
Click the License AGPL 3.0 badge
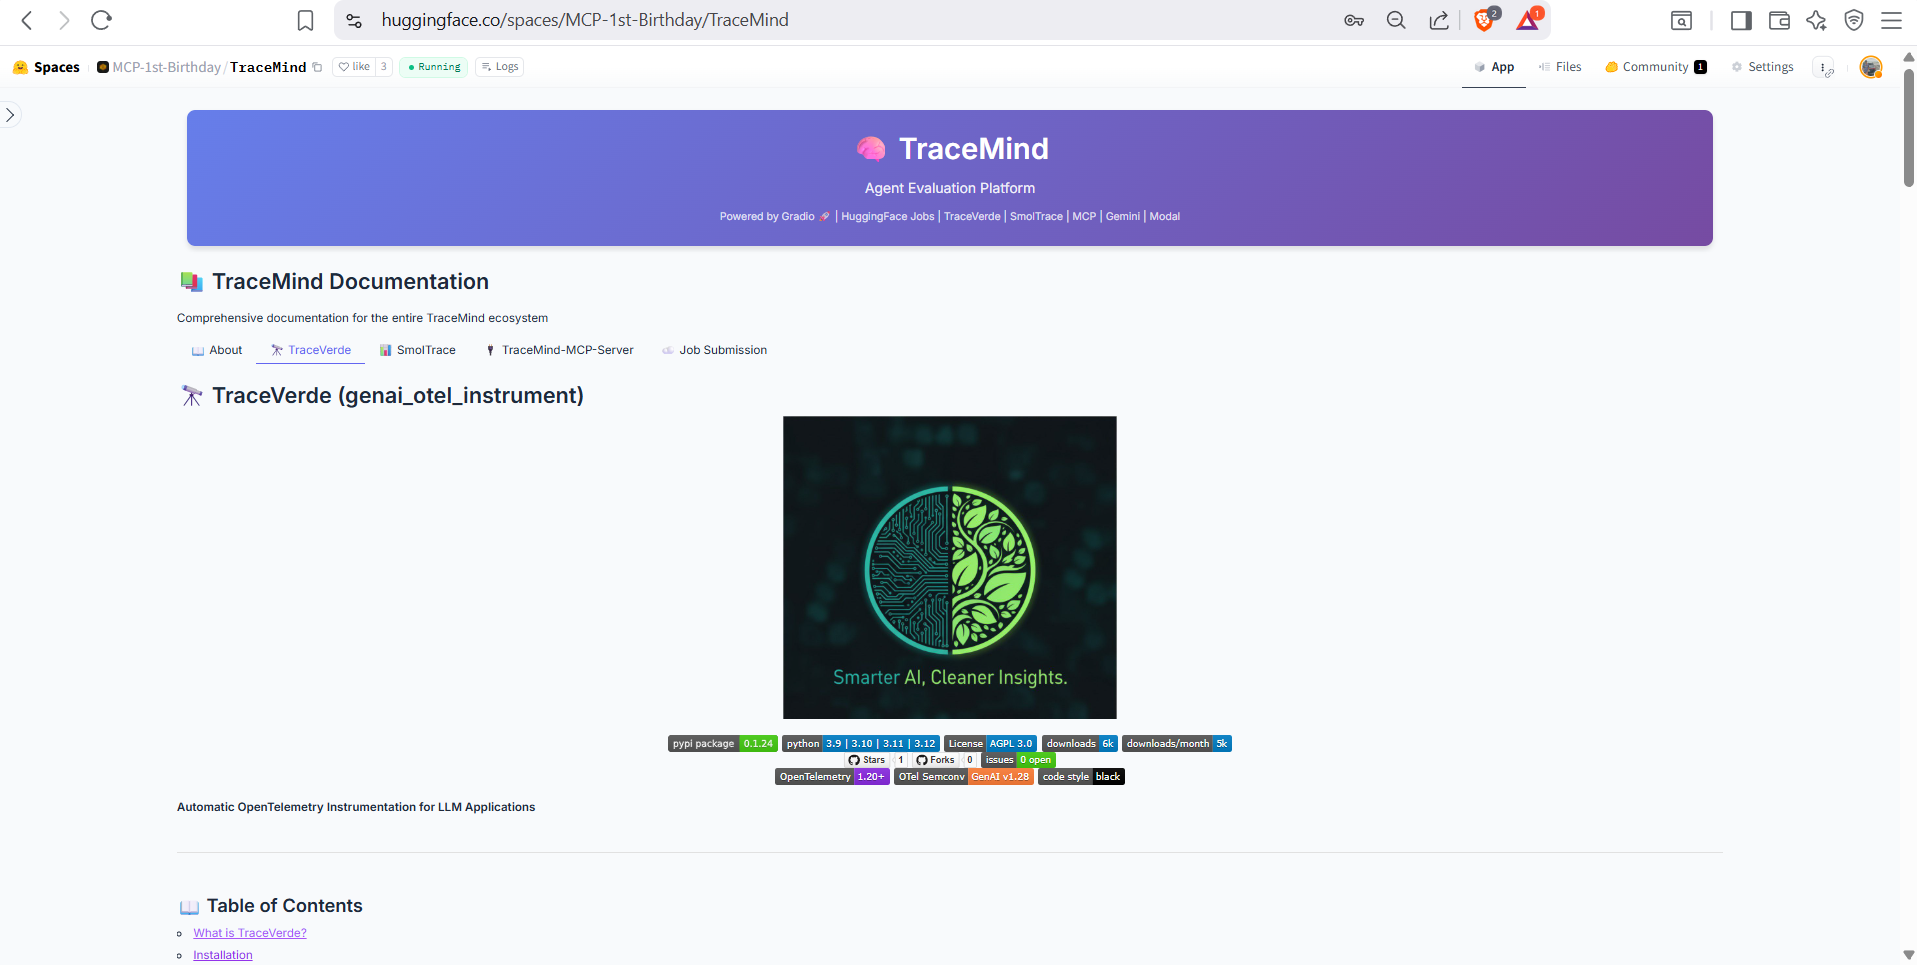990,744
